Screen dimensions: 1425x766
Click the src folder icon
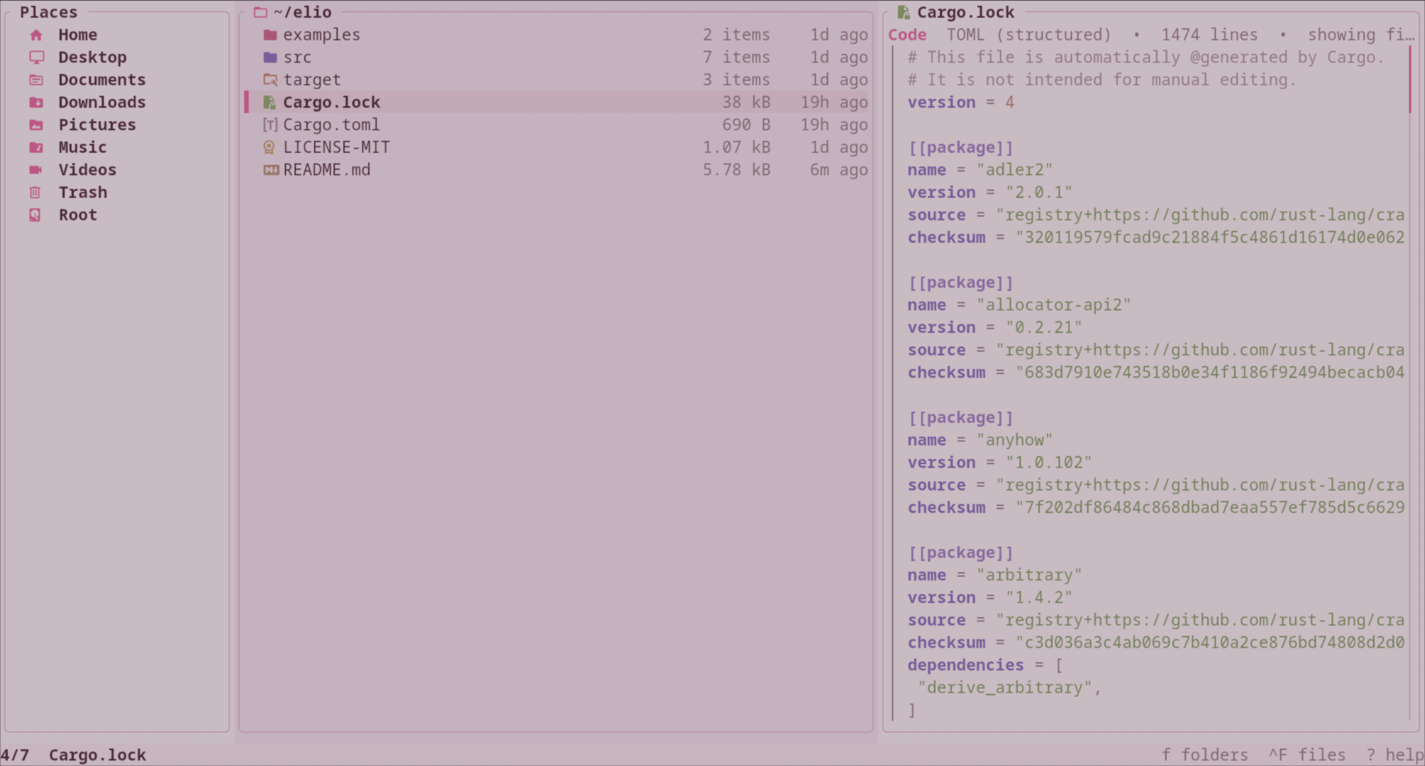tap(270, 57)
